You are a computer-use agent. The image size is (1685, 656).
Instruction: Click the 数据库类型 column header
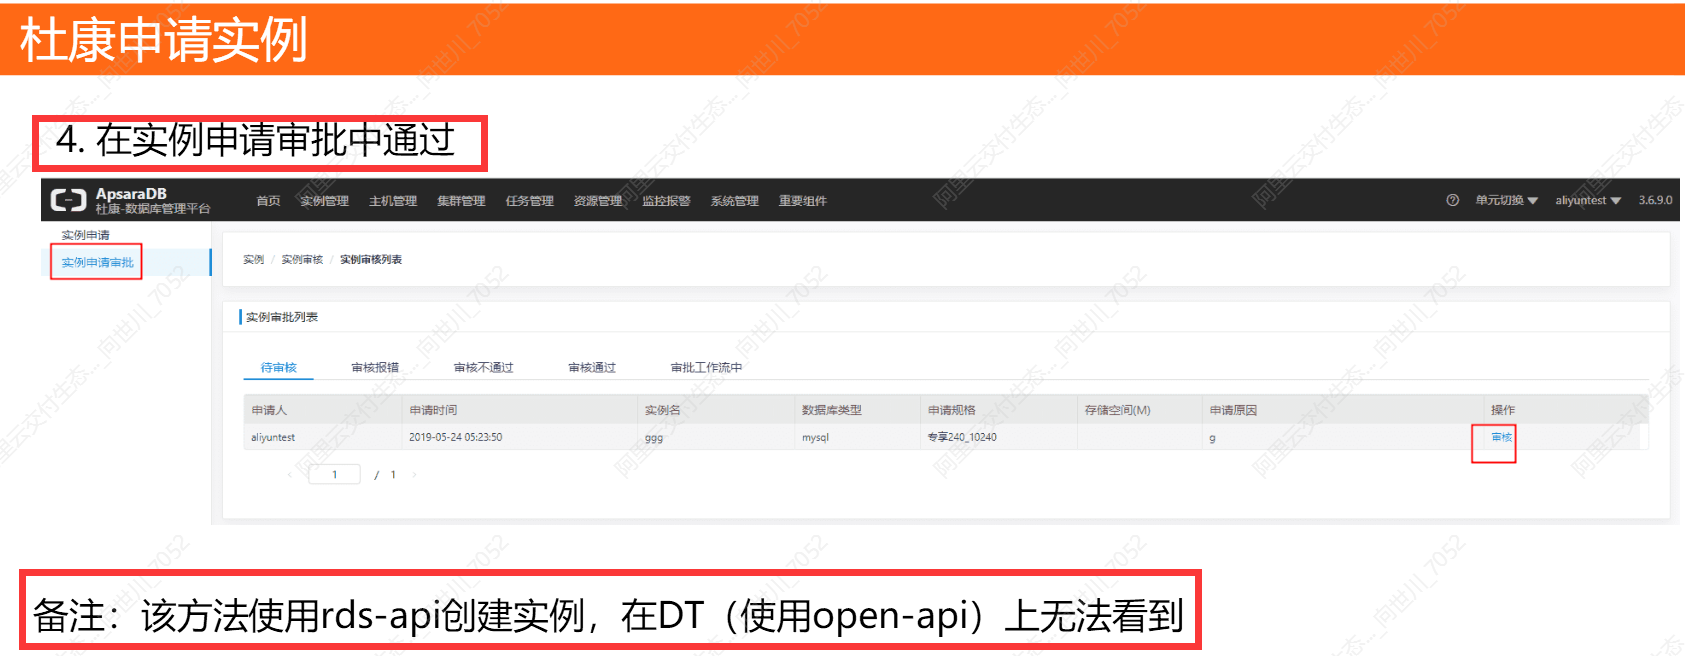[832, 410]
